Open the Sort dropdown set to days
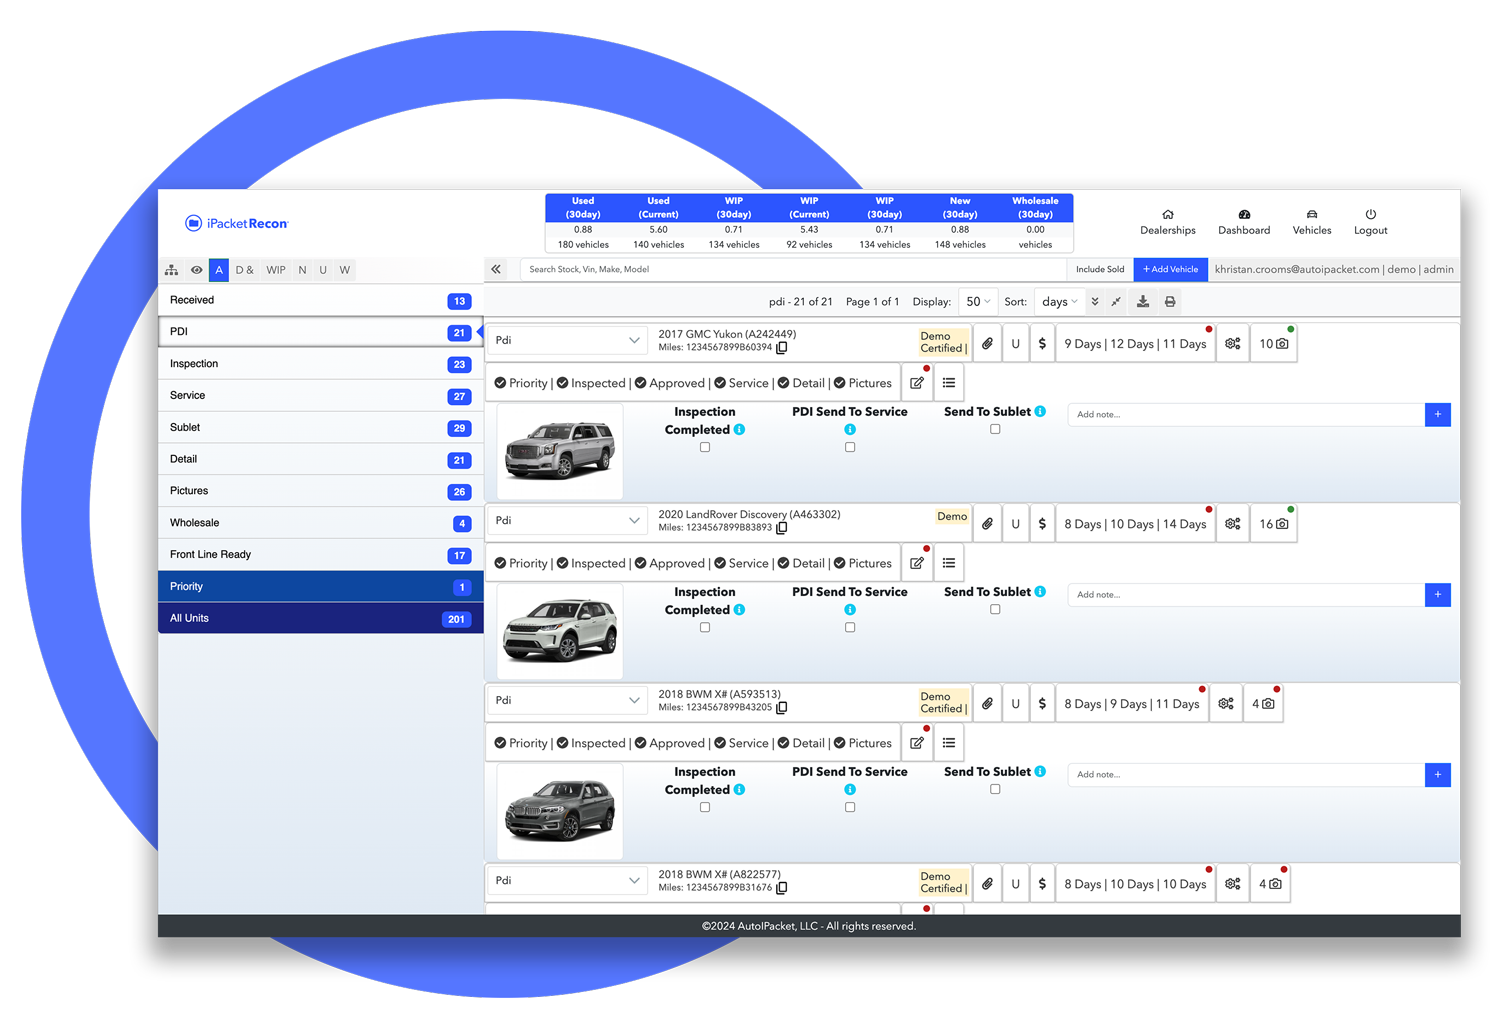 tap(1059, 302)
